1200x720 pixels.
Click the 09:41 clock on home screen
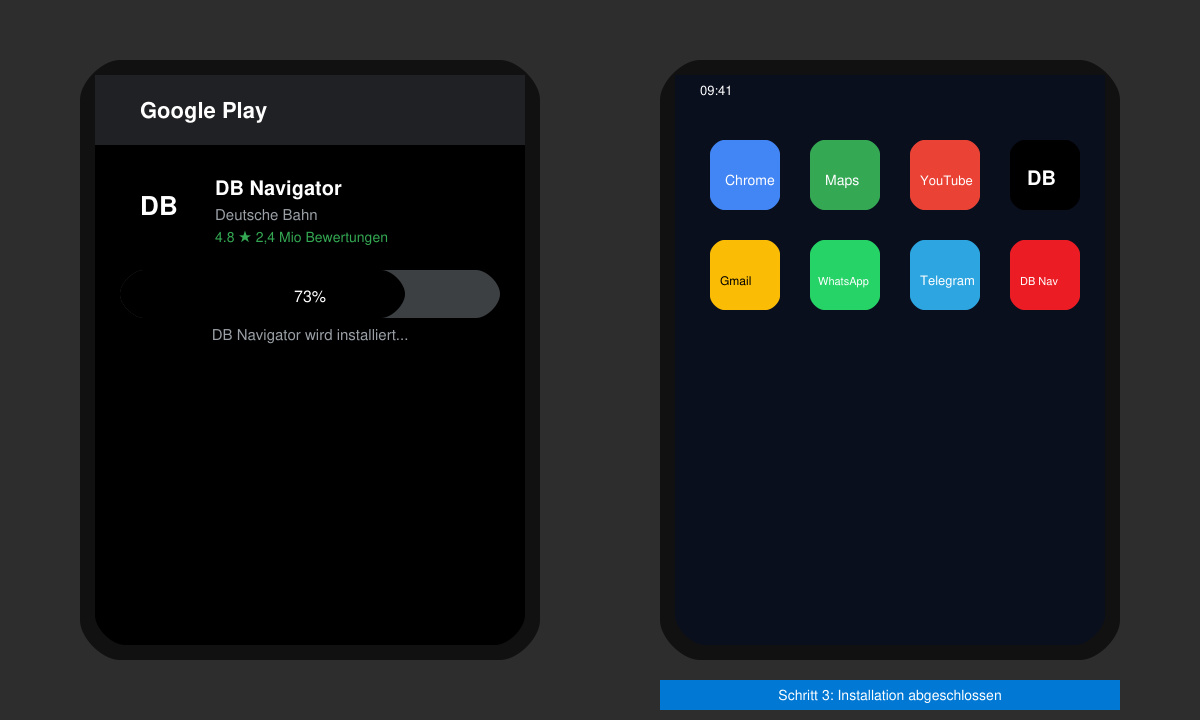716,91
